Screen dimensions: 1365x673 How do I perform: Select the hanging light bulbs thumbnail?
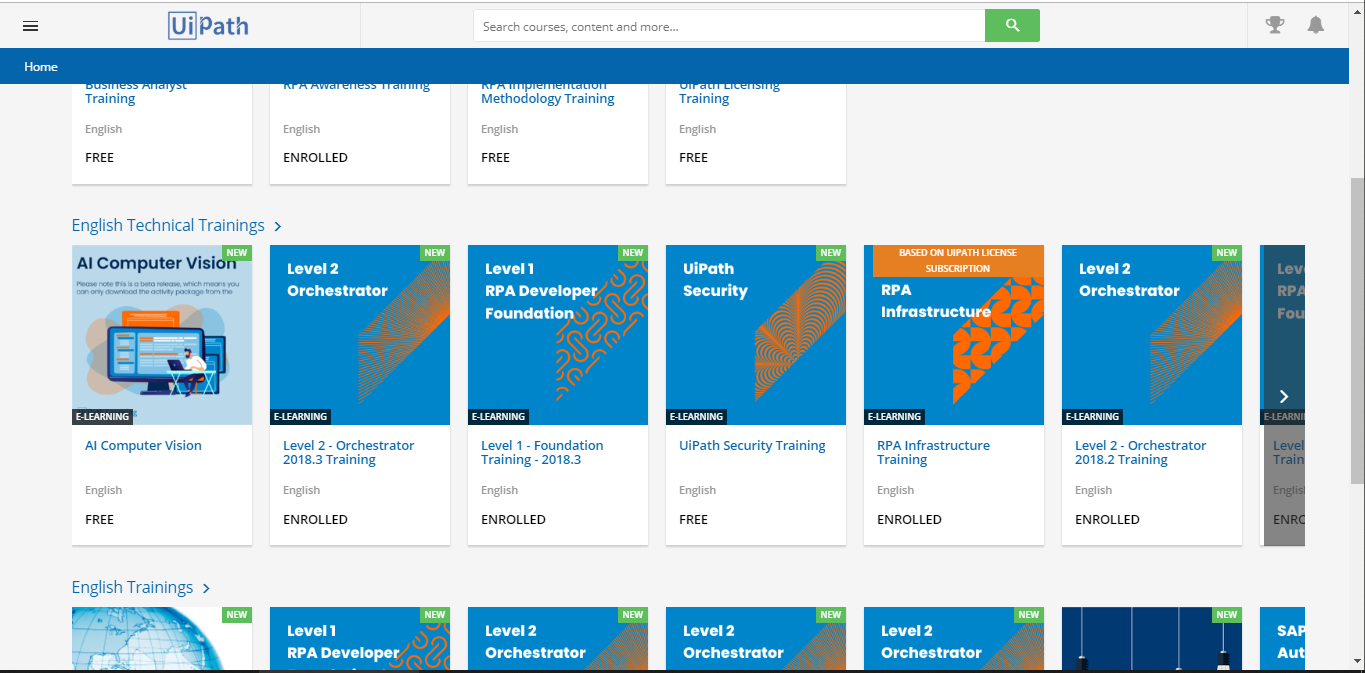(x=1152, y=638)
